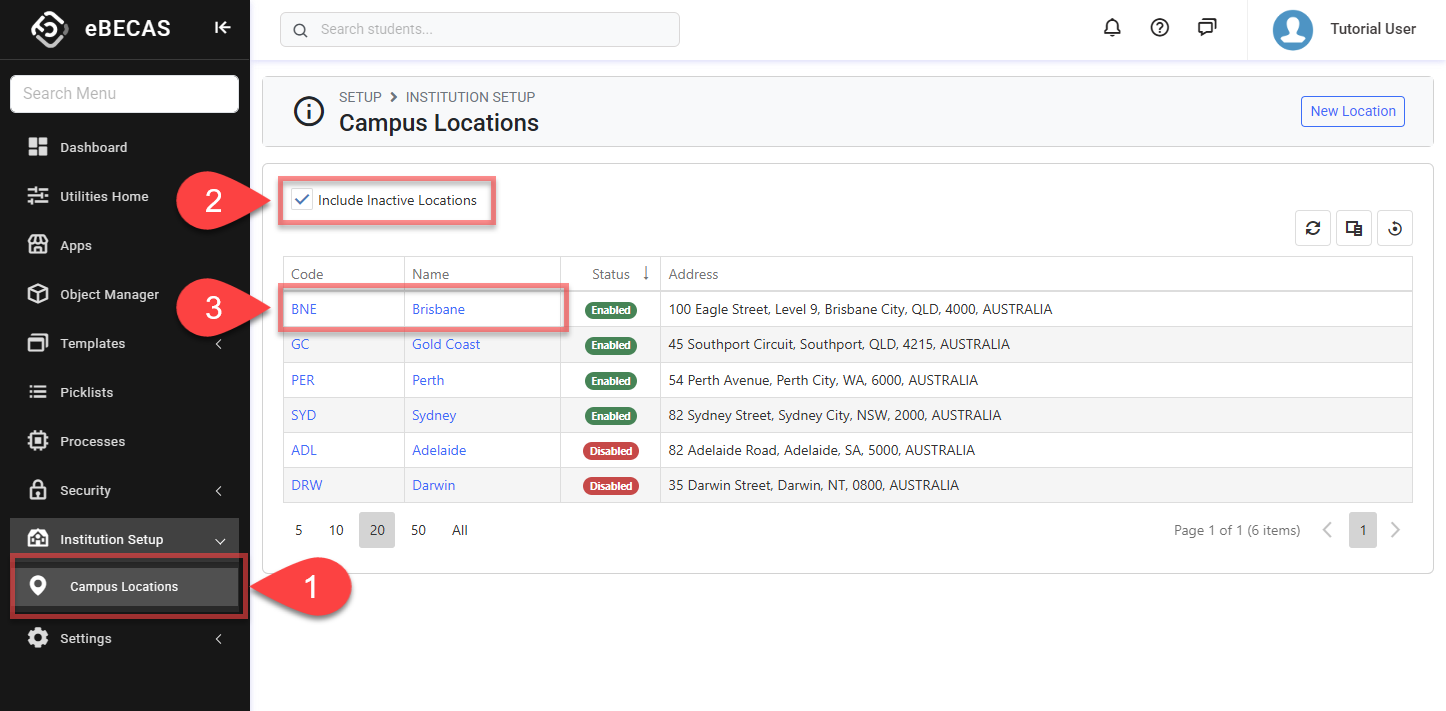This screenshot has width=1446, height=711.
Task: Click the New Location button
Action: click(x=1352, y=111)
